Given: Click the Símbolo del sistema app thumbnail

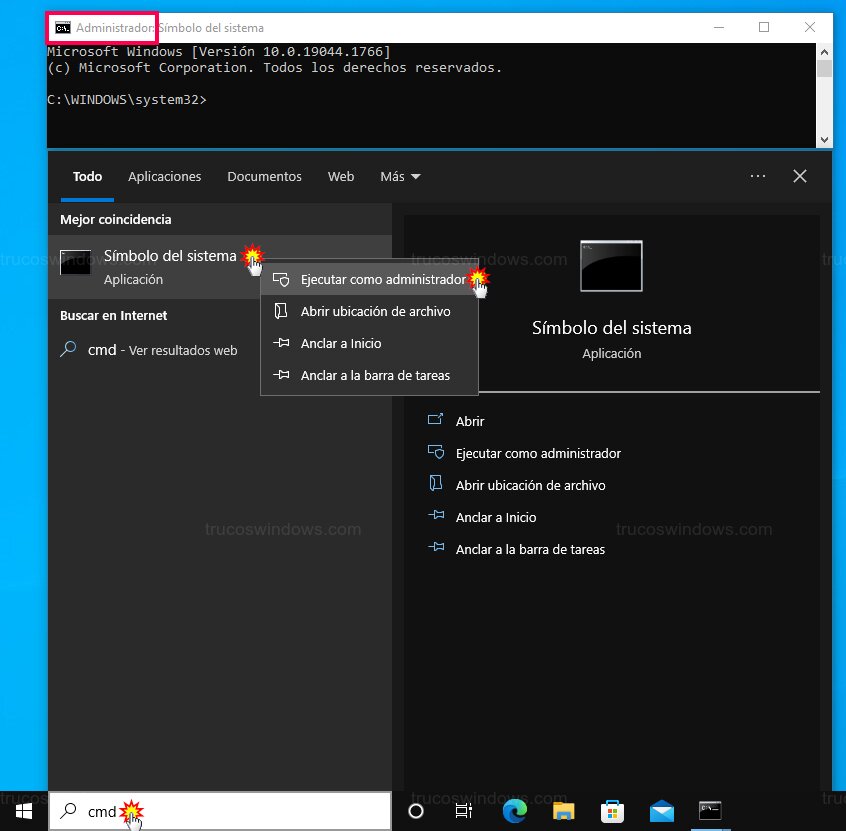Looking at the screenshot, I should tap(611, 265).
